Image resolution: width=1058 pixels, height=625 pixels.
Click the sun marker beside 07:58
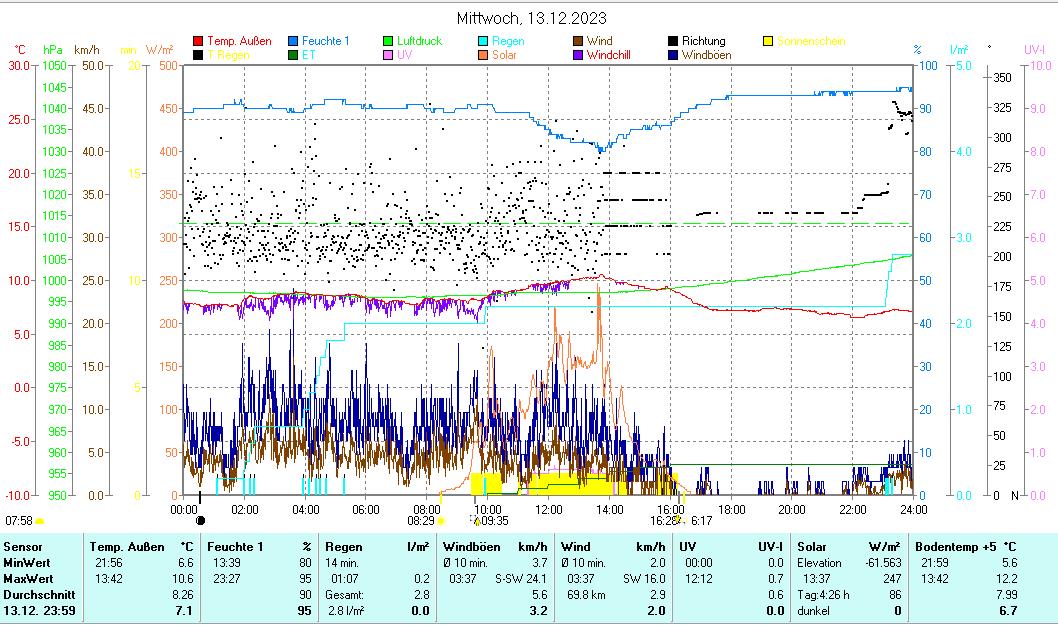tap(40, 521)
